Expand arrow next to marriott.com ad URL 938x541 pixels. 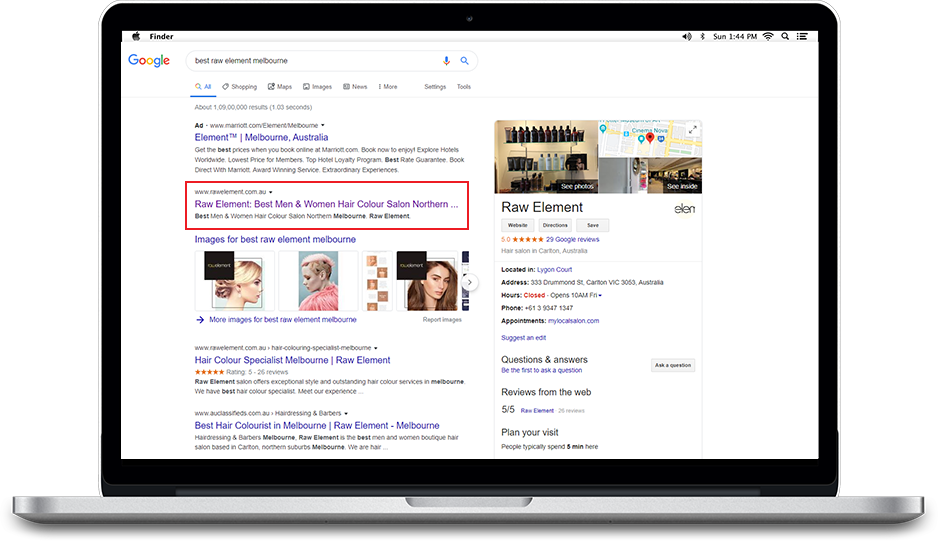click(323, 126)
